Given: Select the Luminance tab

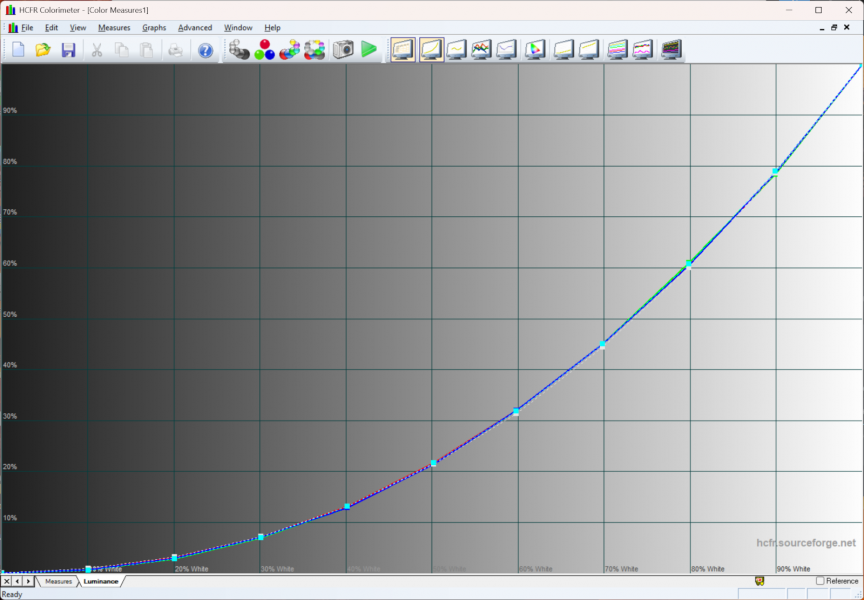Looking at the screenshot, I should click(100, 581).
